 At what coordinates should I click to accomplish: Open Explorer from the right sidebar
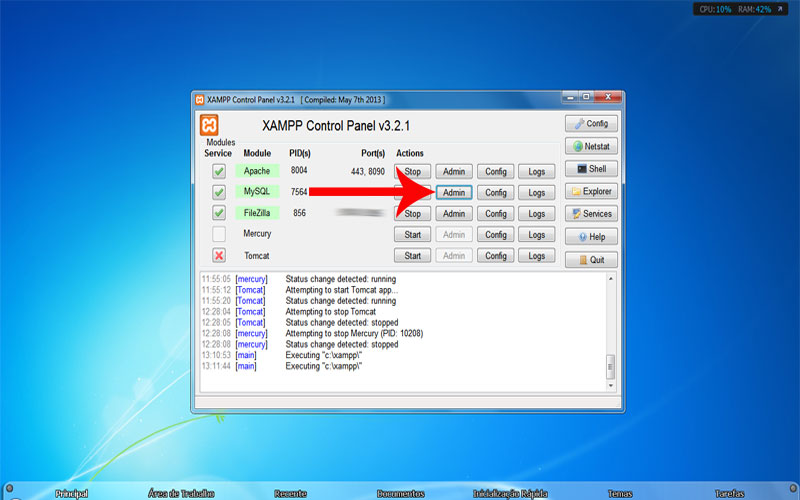(591, 191)
